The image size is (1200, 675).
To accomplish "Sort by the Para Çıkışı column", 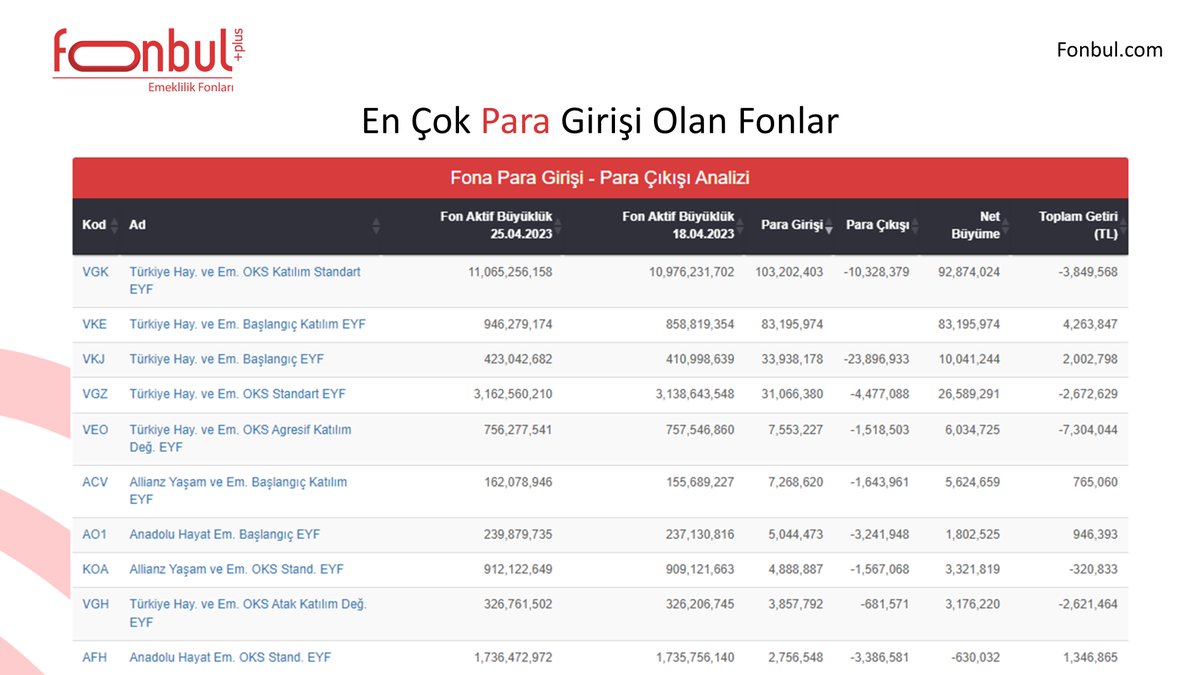I will (x=882, y=225).
